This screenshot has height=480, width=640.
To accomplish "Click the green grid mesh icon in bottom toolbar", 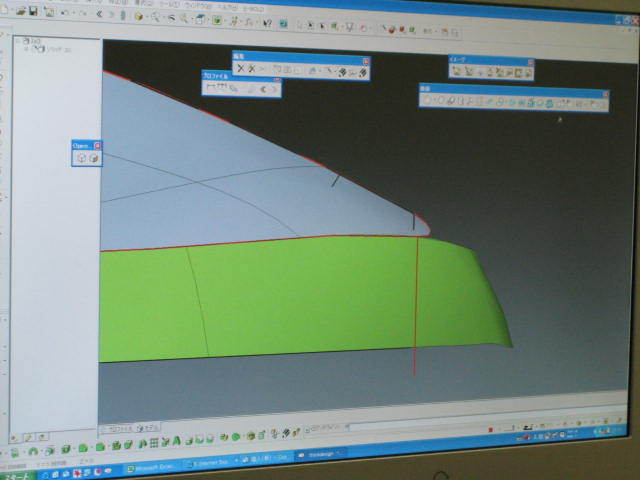I will click(154, 443).
